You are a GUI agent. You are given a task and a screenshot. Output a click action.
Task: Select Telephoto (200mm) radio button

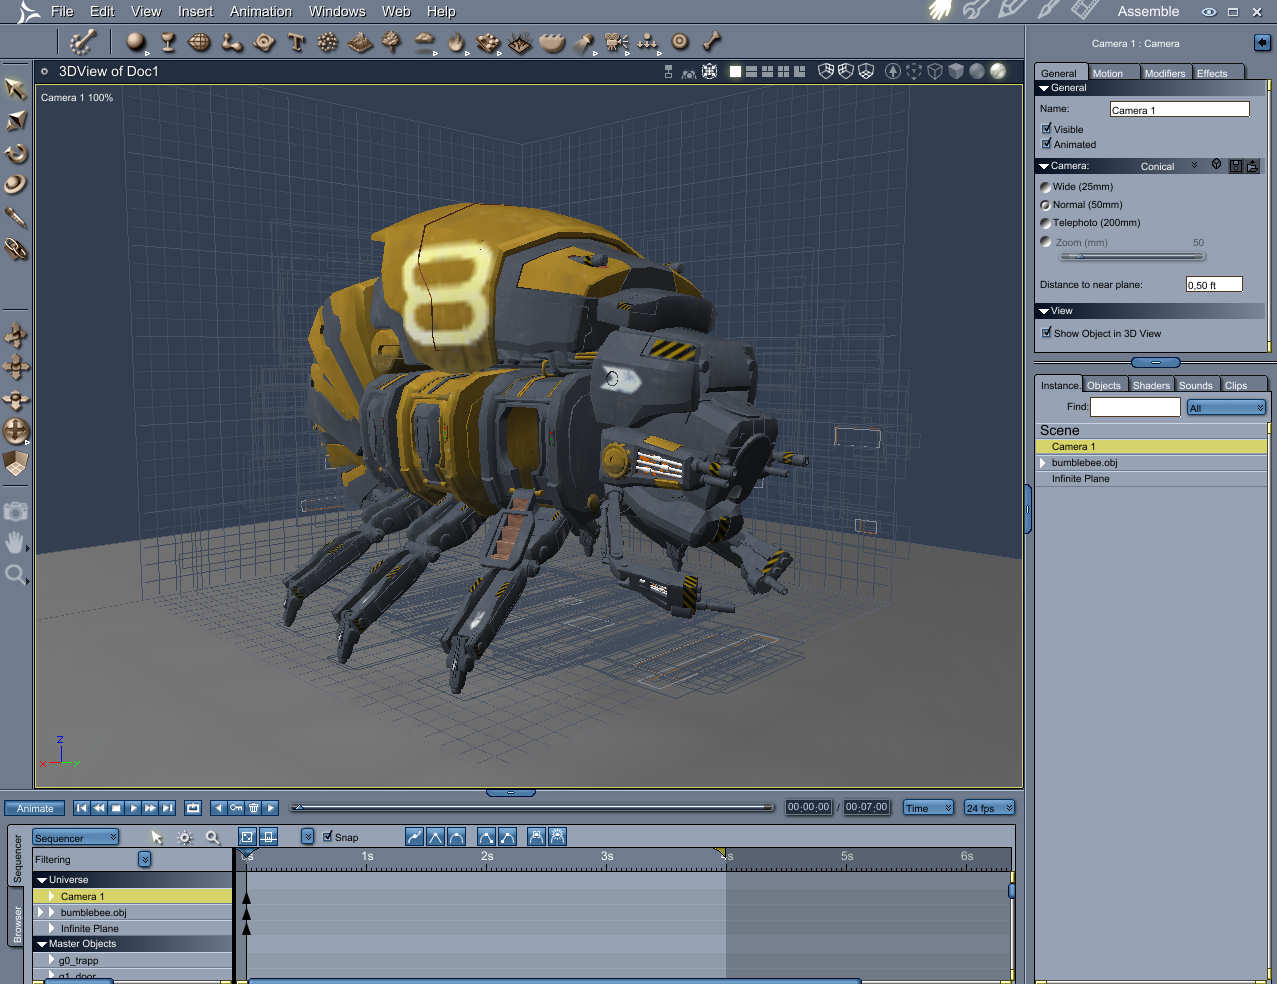pyautogui.click(x=1046, y=223)
